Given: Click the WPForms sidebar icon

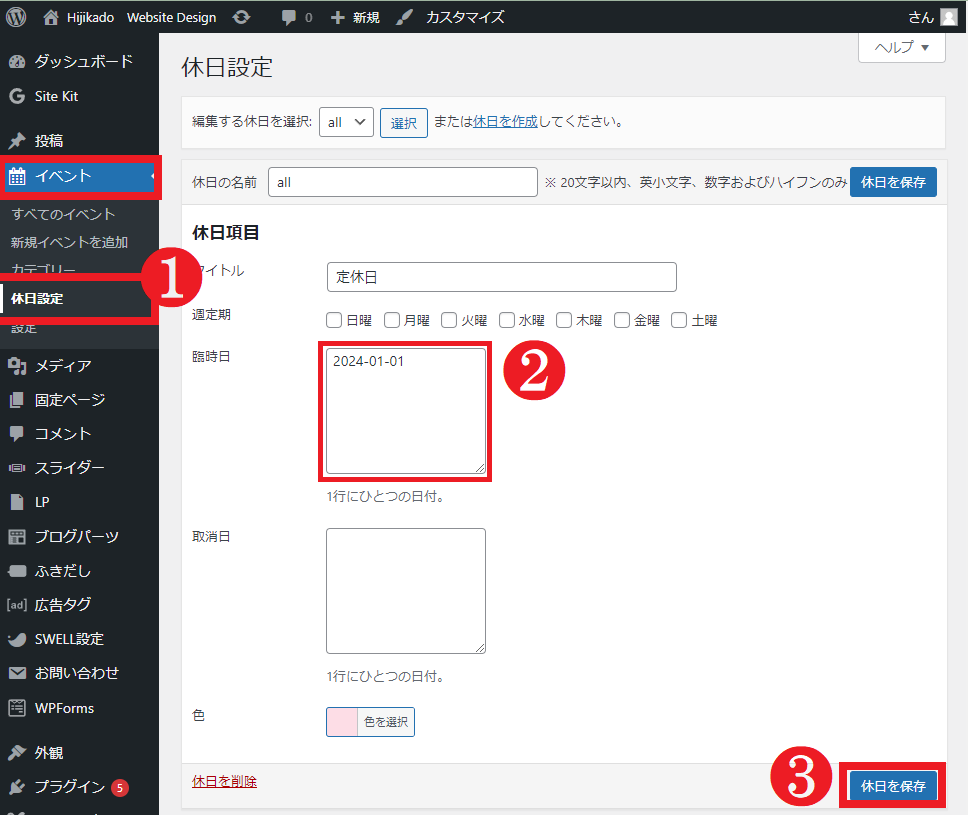Looking at the screenshot, I should [16, 708].
